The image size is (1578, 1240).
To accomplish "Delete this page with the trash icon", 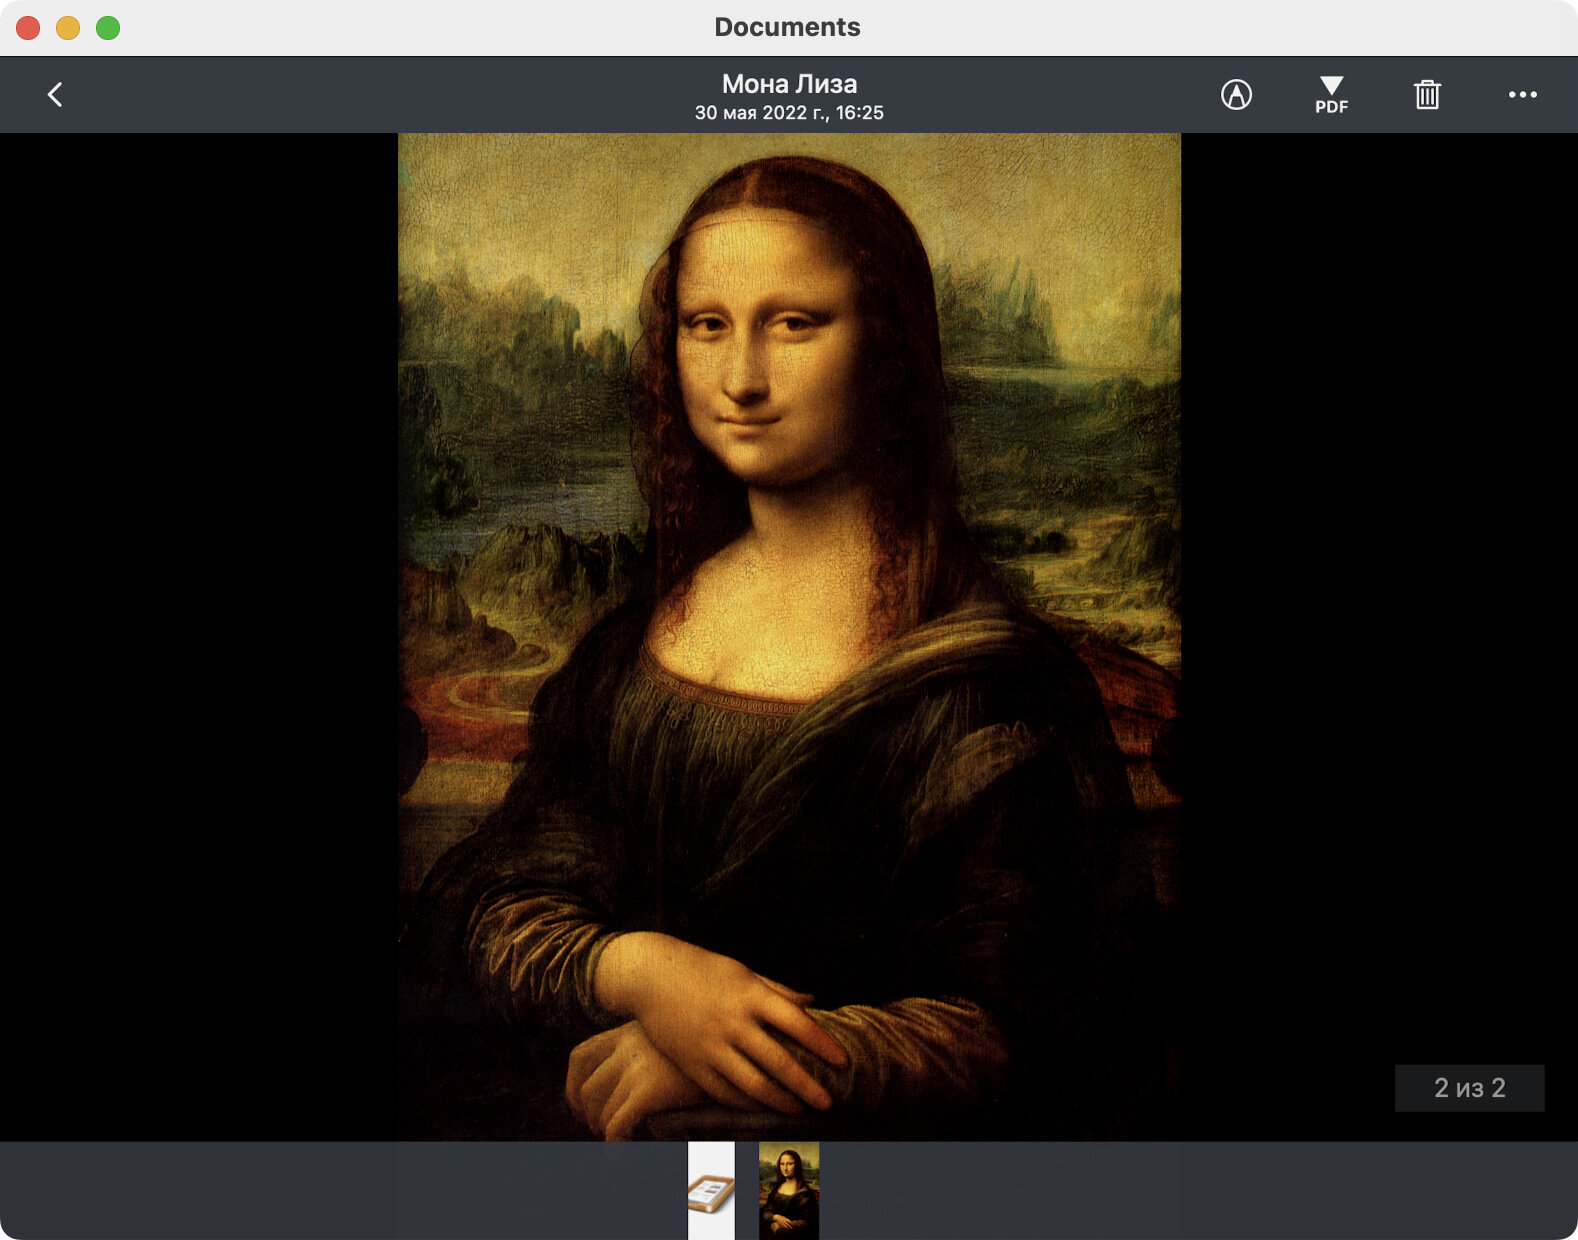I will click(x=1427, y=95).
